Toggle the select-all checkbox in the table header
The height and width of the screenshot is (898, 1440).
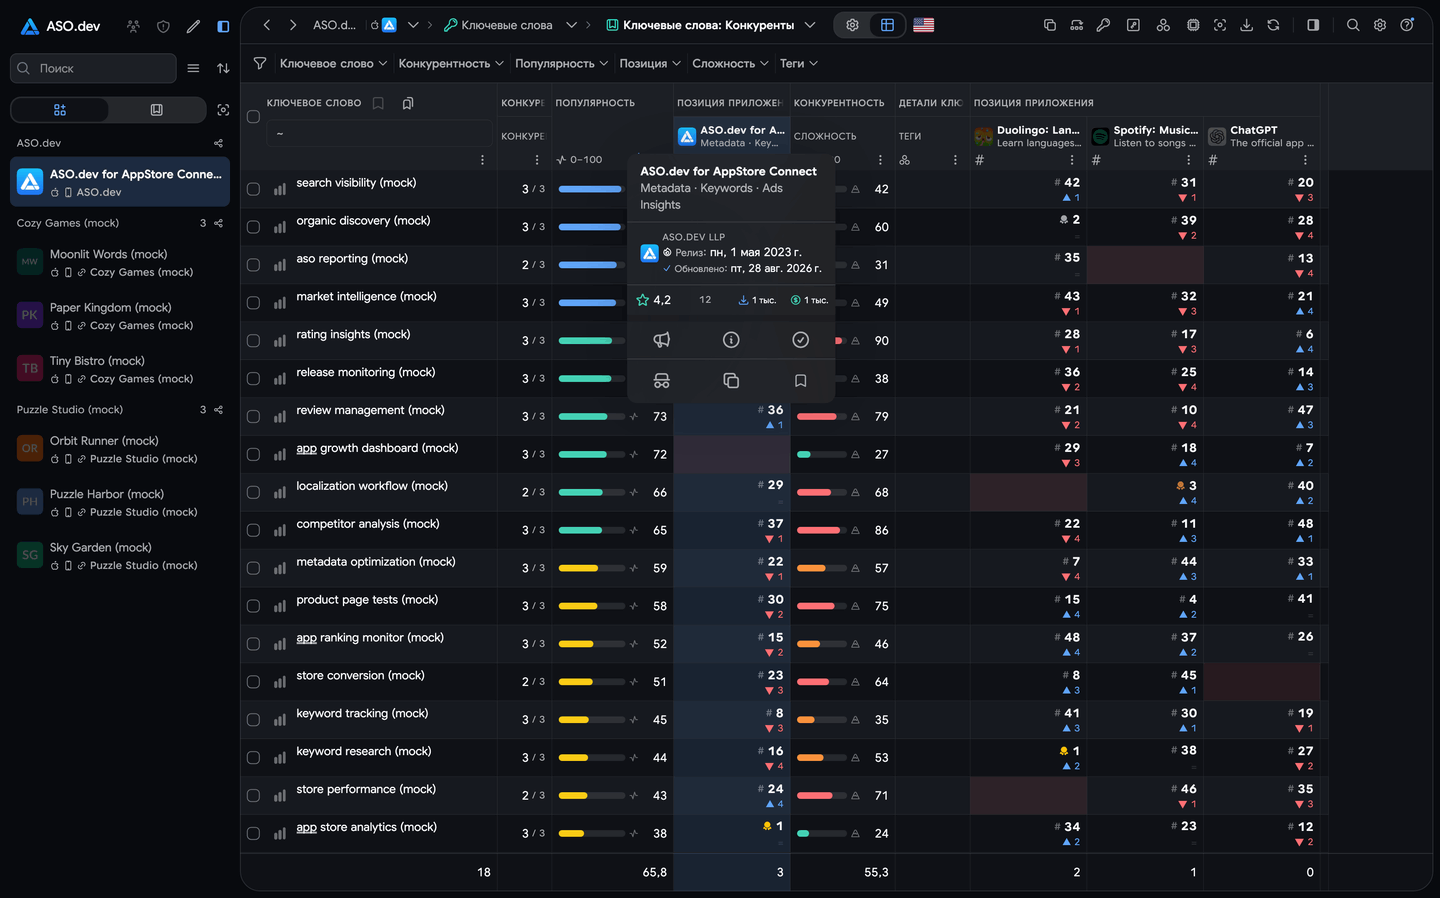pos(253,117)
